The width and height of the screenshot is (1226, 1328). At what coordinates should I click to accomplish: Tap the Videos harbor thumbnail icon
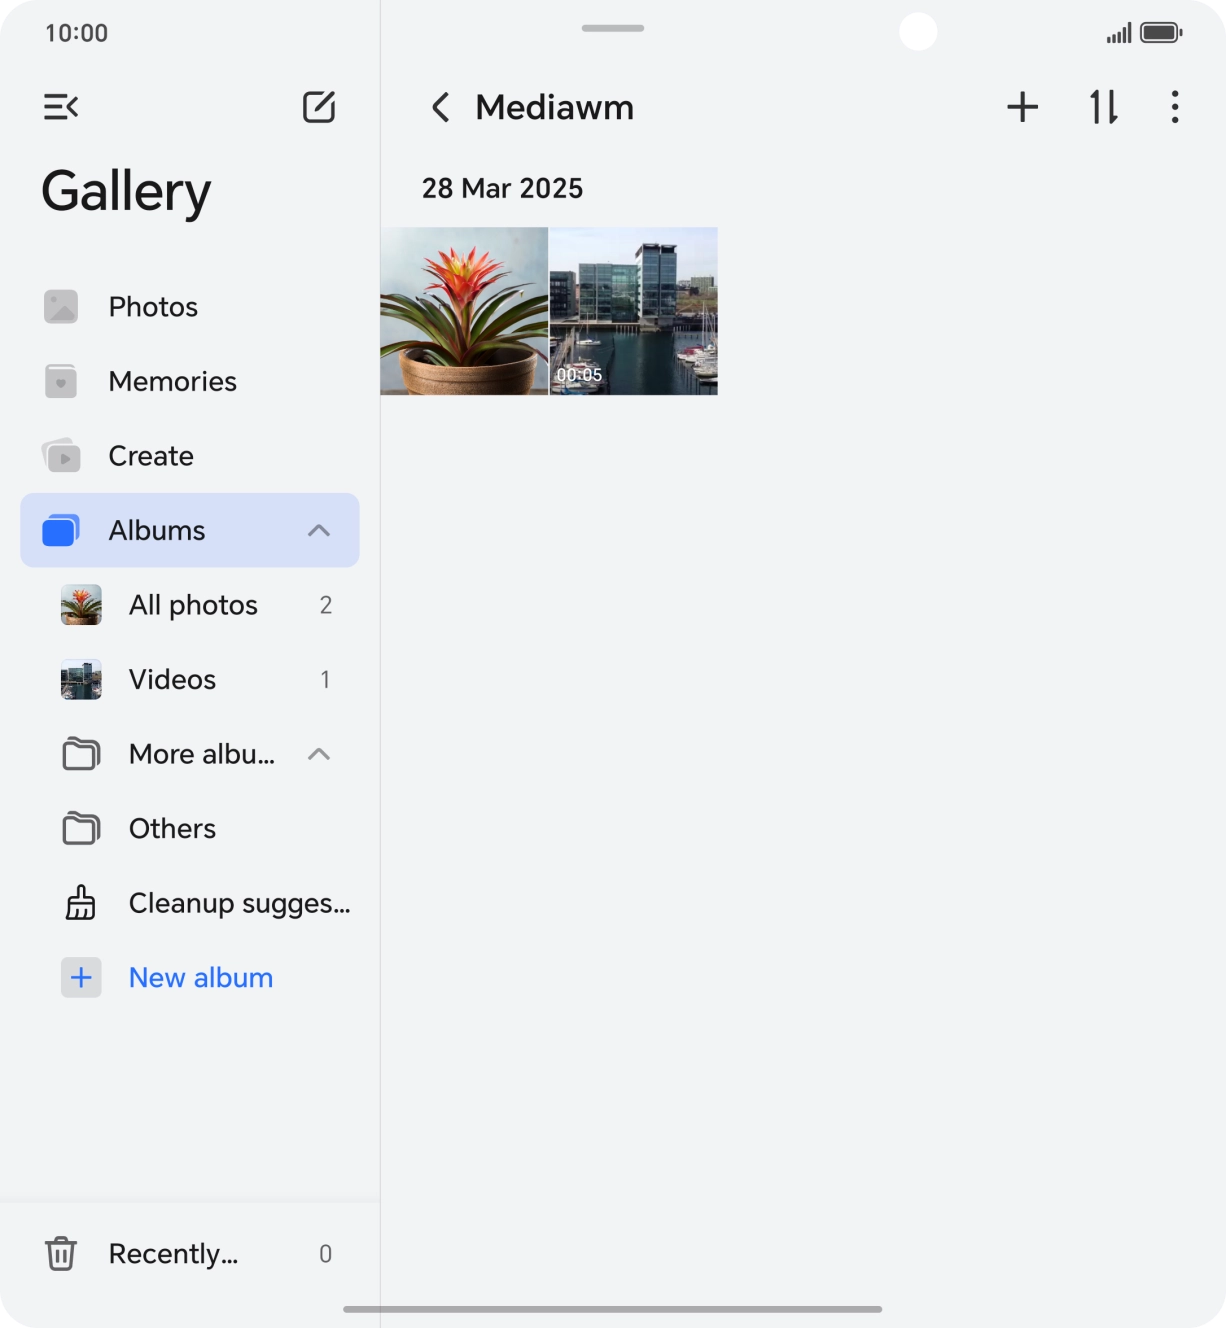coord(81,679)
